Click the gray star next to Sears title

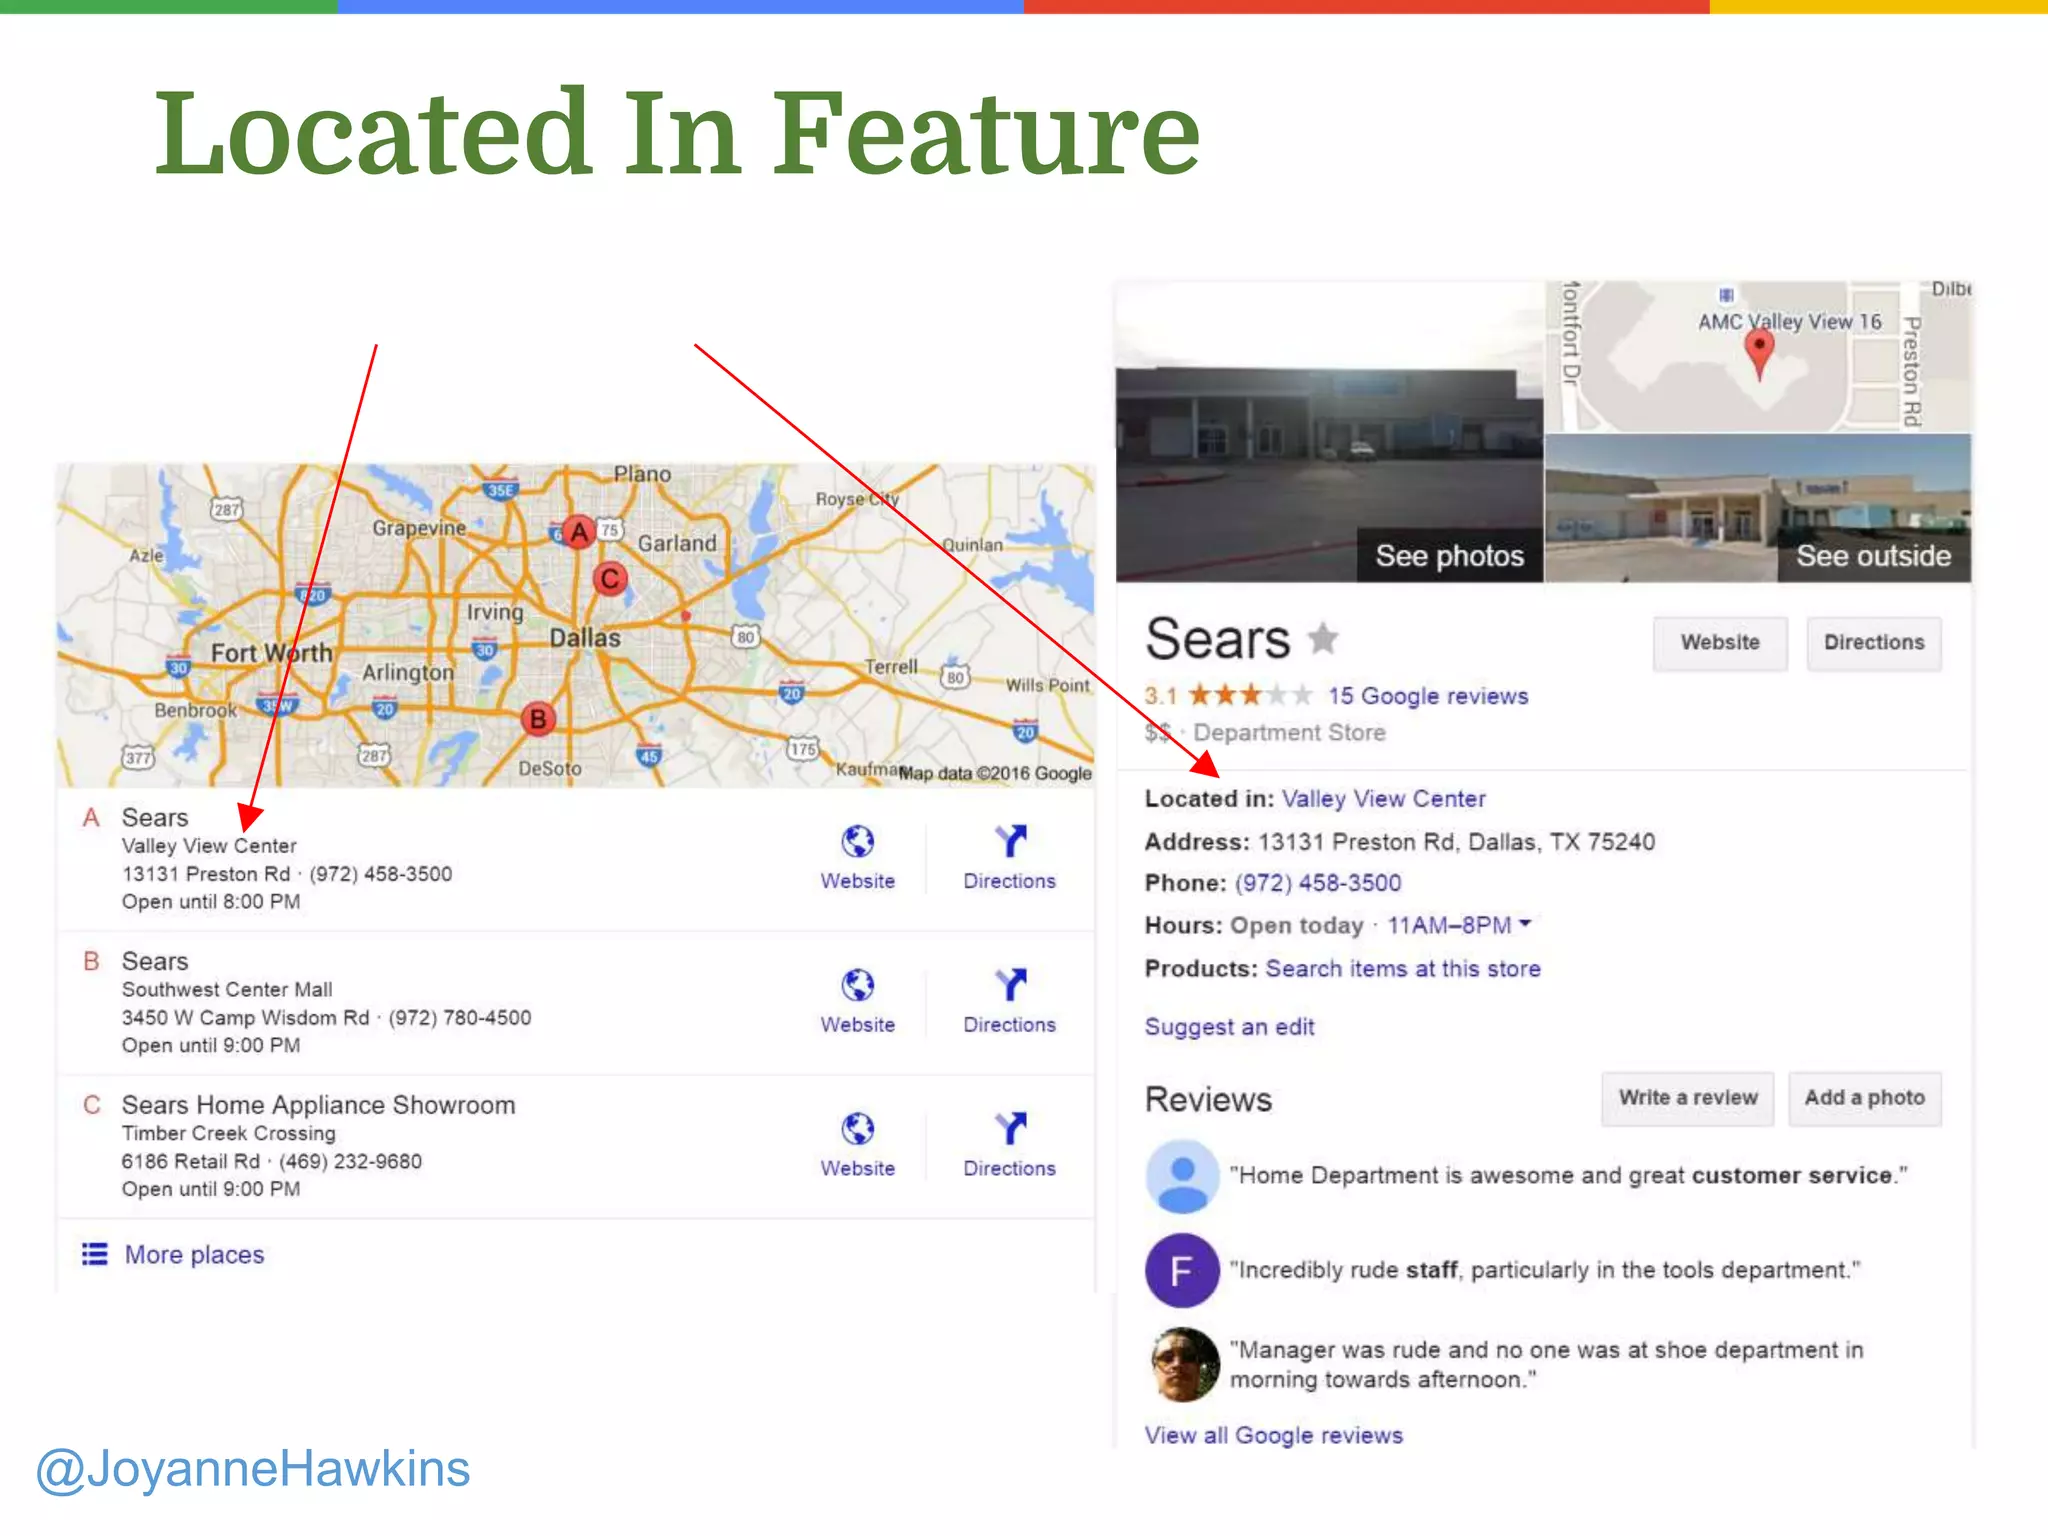pos(1323,638)
